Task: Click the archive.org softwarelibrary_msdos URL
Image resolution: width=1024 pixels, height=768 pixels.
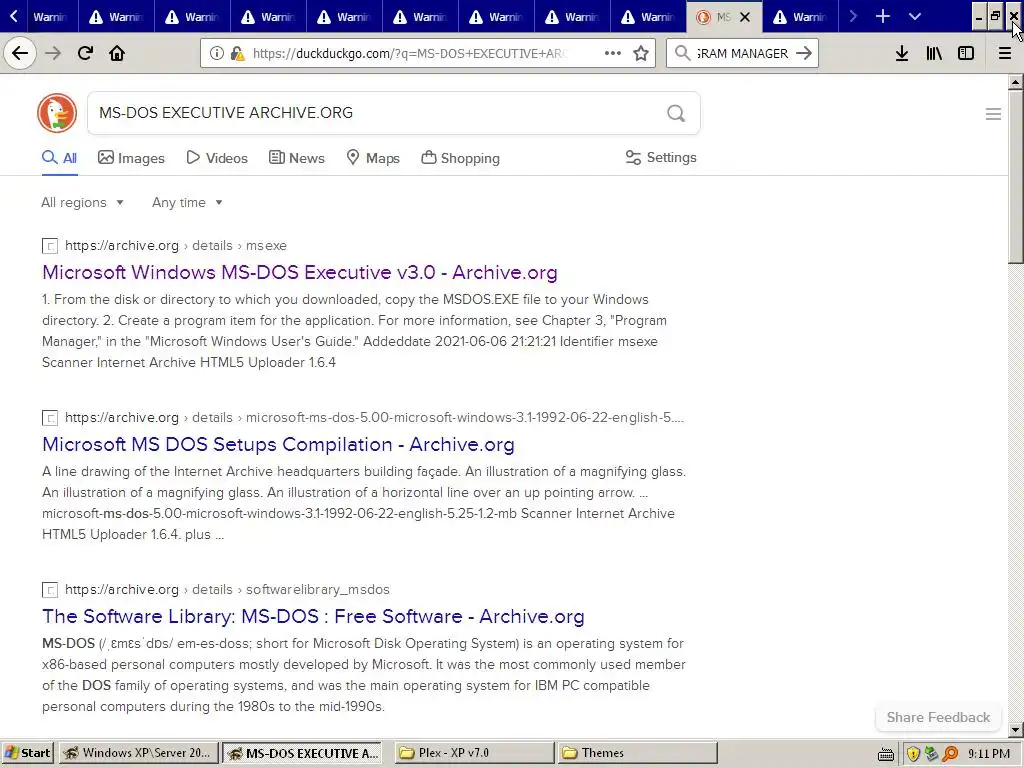Action: (x=227, y=590)
